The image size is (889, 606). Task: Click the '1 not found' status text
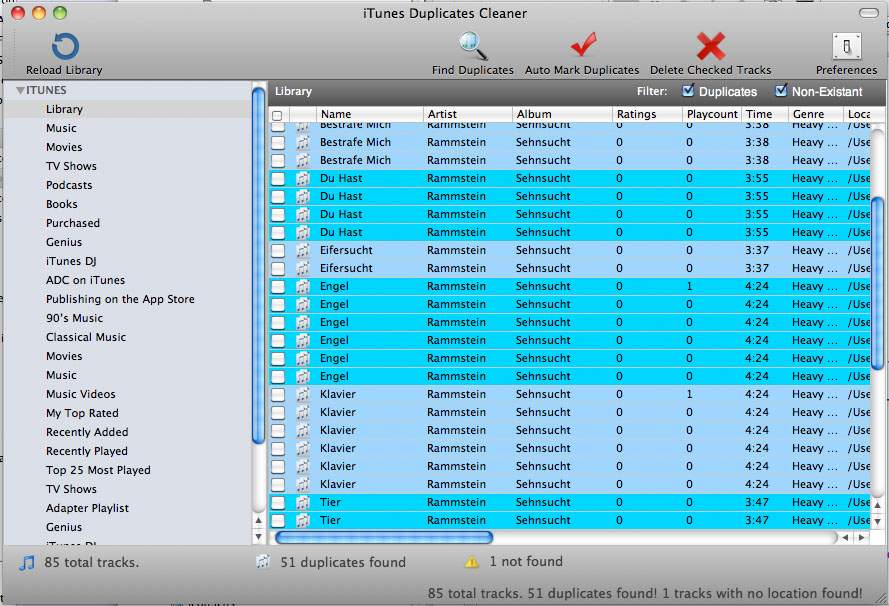tap(526, 561)
